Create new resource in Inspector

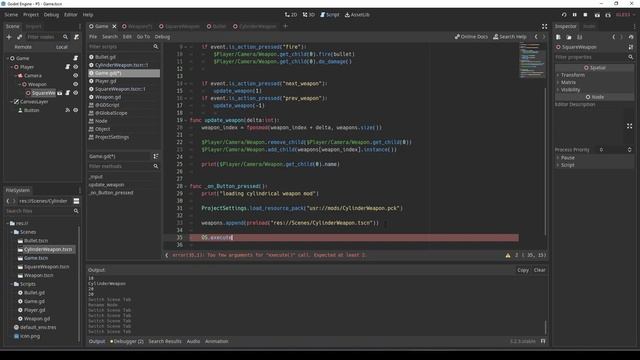[x=558, y=37]
